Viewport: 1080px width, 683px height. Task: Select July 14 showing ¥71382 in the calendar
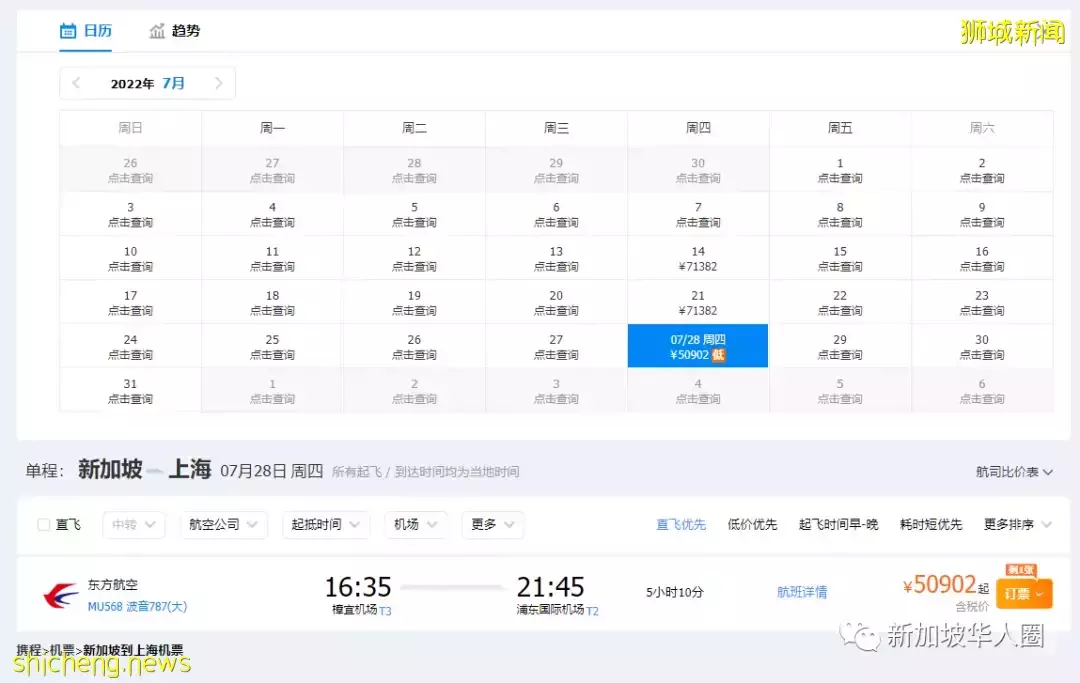tap(697, 260)
